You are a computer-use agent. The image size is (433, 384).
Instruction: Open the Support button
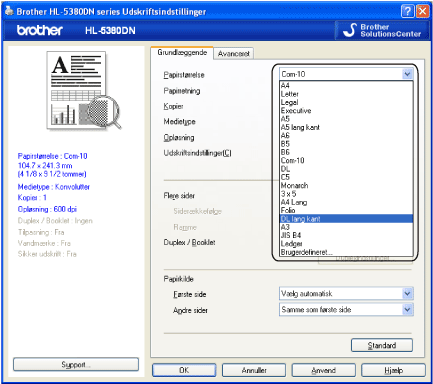[x=76, y=365]
